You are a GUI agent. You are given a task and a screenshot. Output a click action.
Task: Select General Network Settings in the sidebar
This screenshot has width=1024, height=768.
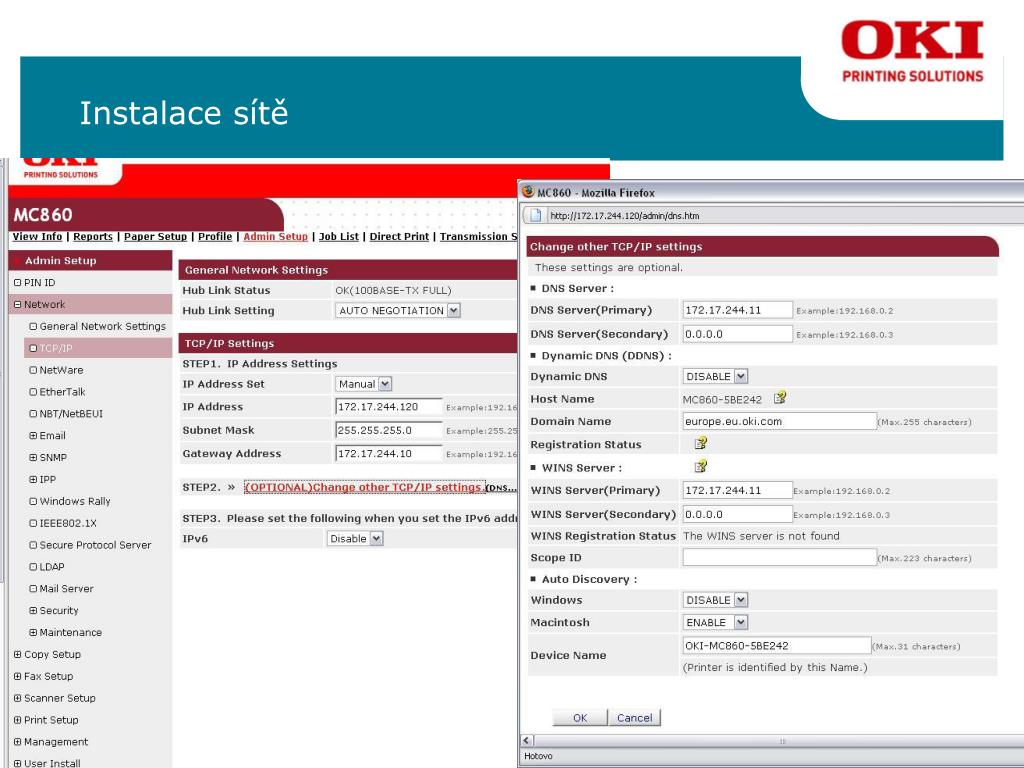click(103, 327)
